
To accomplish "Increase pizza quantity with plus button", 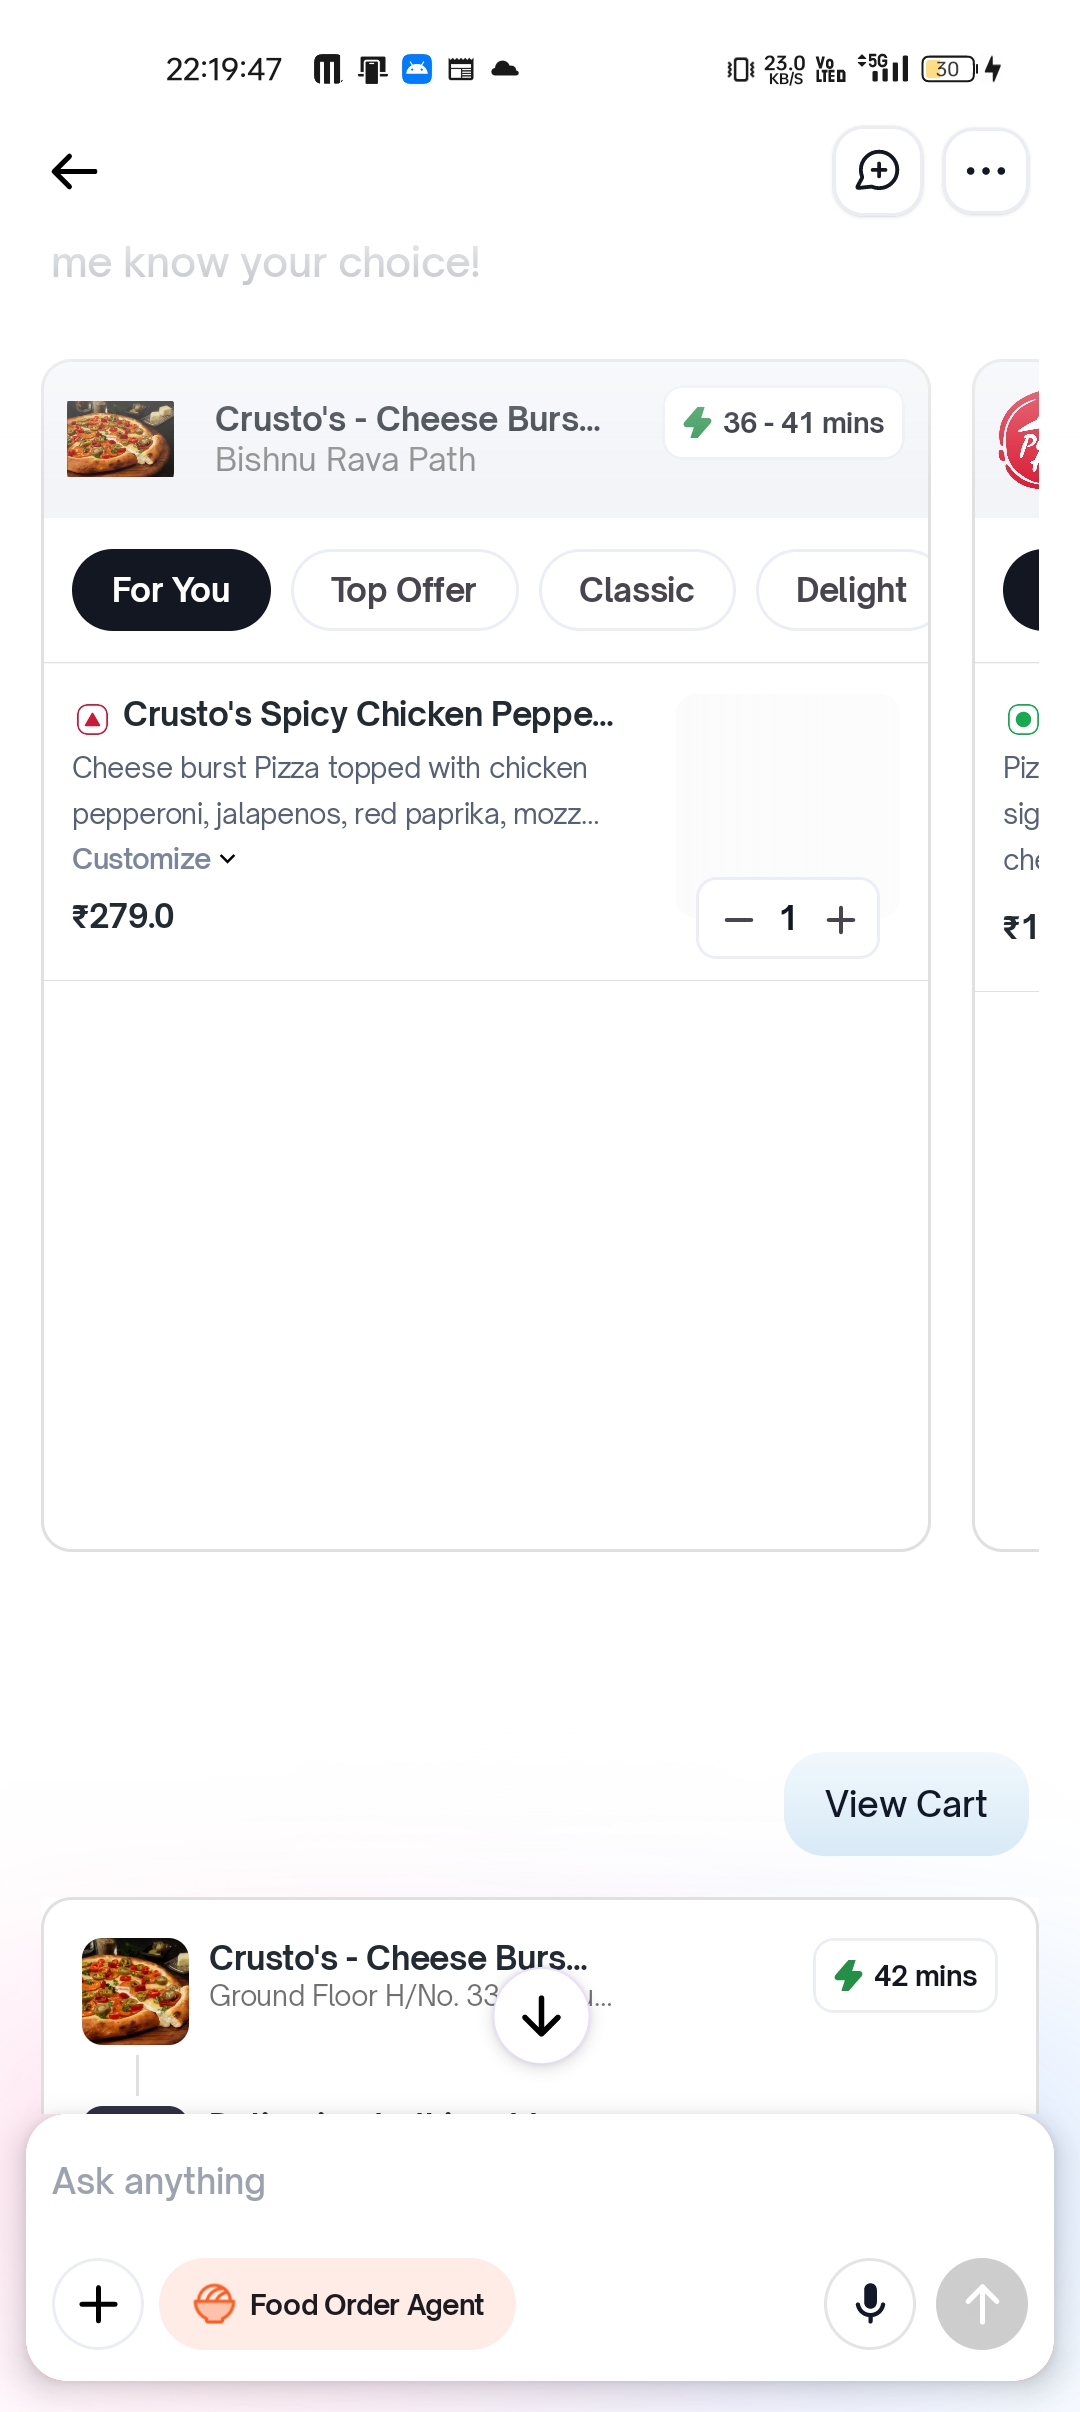I will [841, 919].
